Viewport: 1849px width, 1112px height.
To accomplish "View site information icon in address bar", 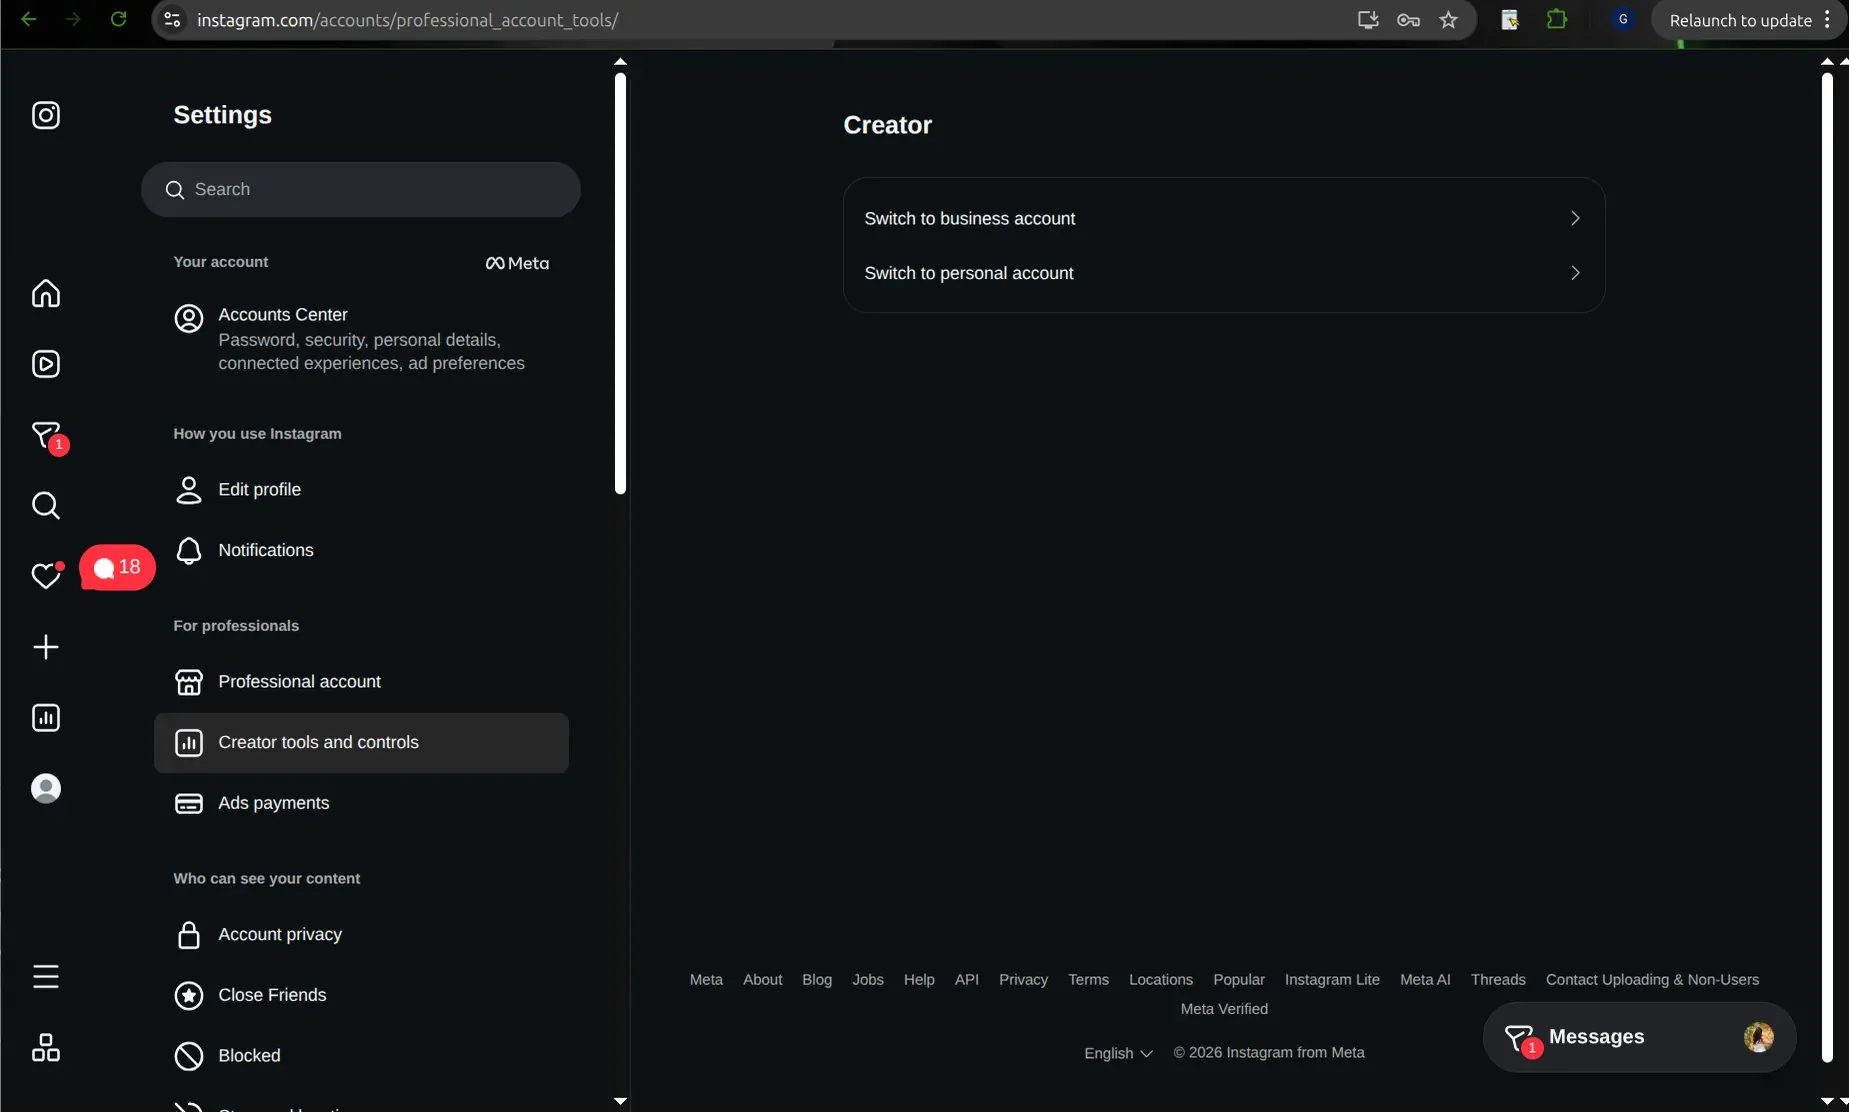I will click(172, 20).
